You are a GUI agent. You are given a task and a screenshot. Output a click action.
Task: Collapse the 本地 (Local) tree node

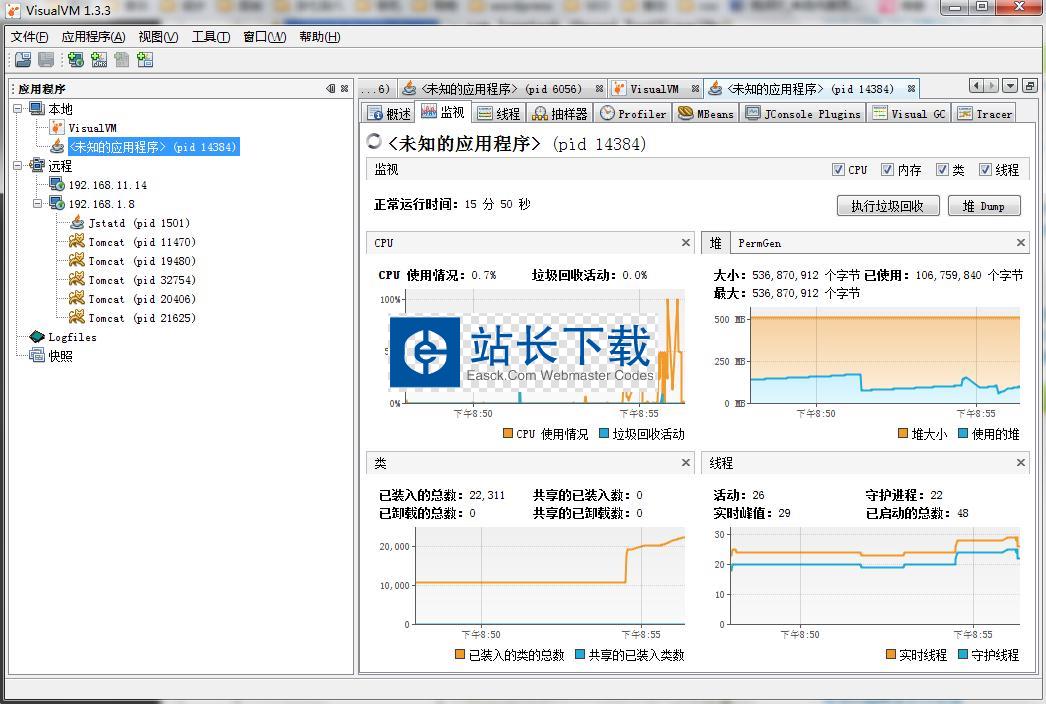click(18, 109)
